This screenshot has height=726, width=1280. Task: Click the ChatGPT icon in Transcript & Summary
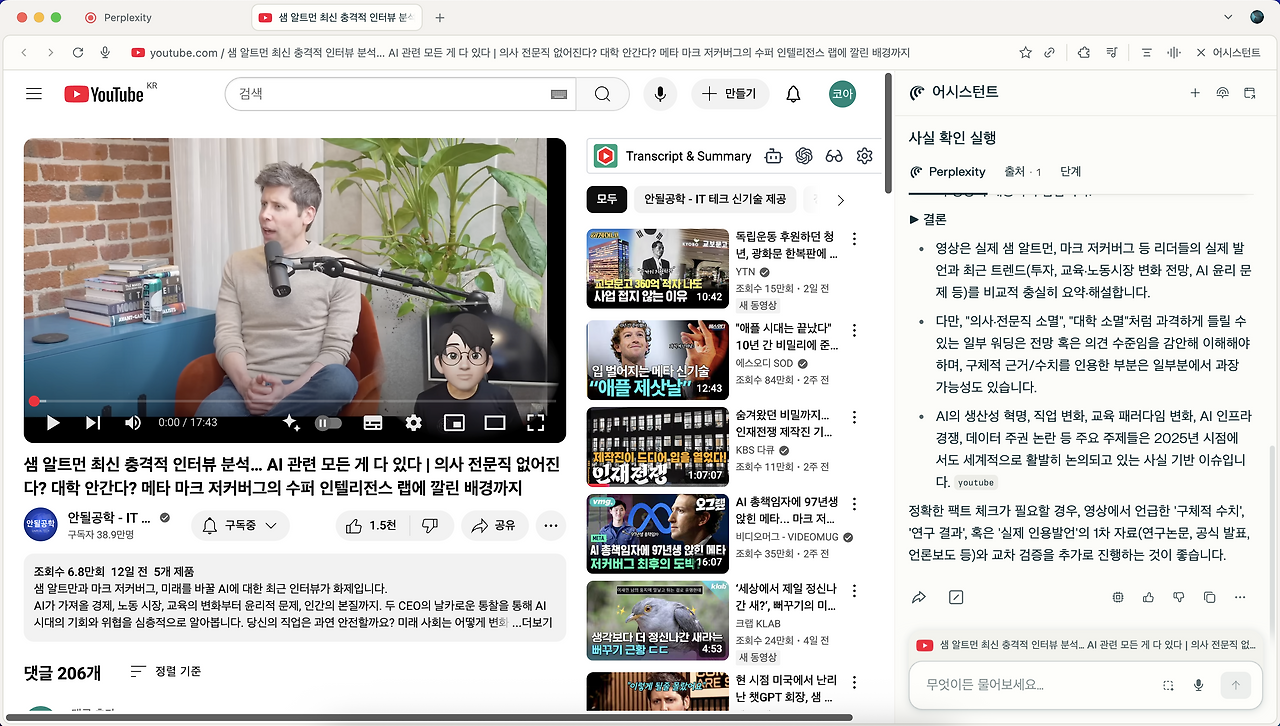coord(804,156)
